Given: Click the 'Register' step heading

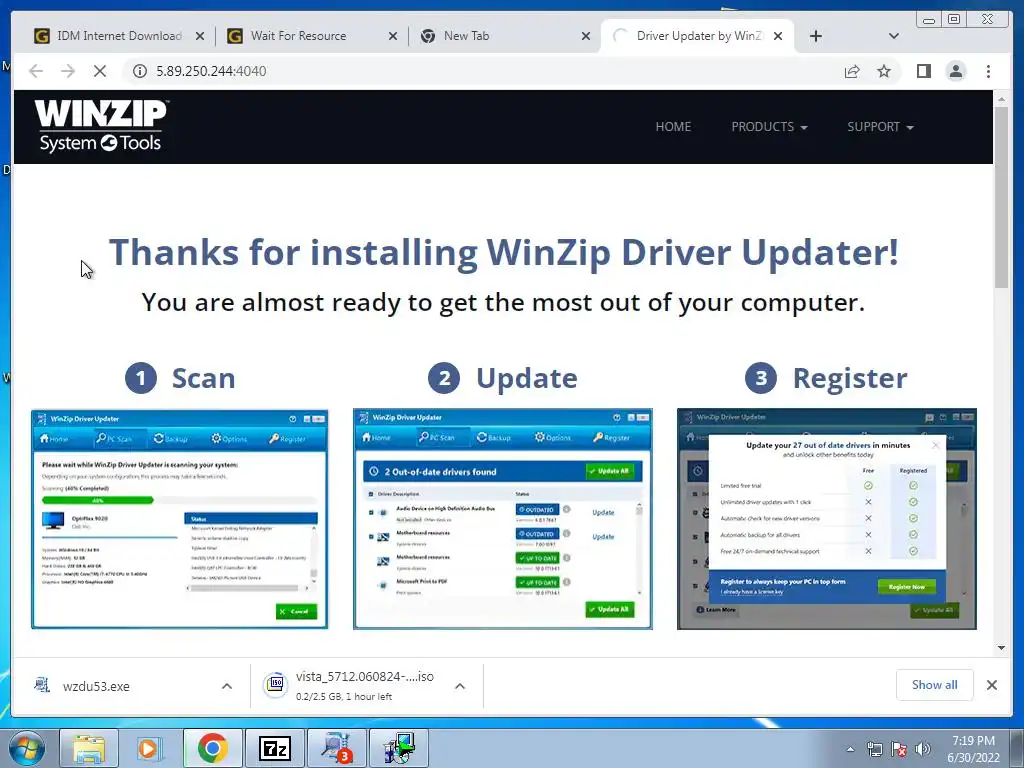Looking at the screenshot, I should [x=850, y=378].
